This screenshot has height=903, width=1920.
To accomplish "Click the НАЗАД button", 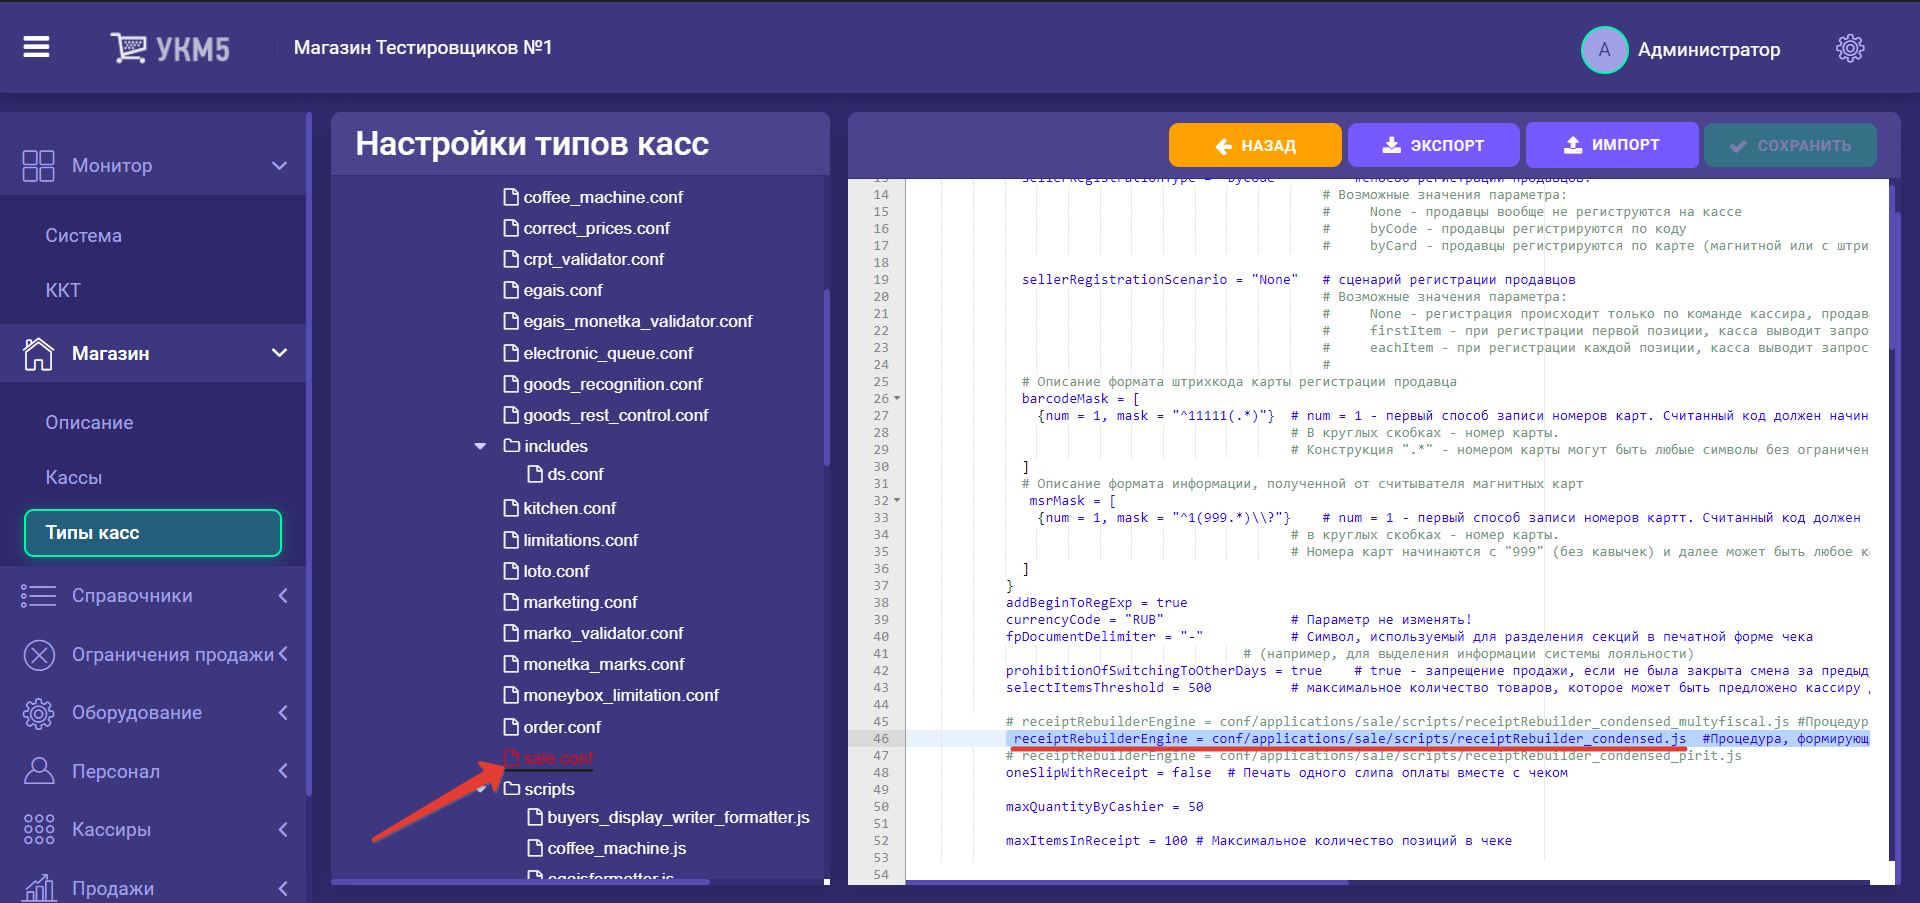I will tap(1255, 145).
